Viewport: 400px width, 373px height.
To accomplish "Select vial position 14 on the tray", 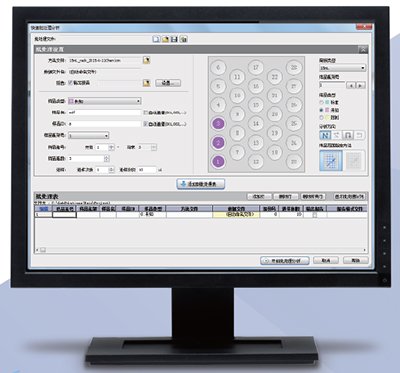I will [x=256, y=124].
